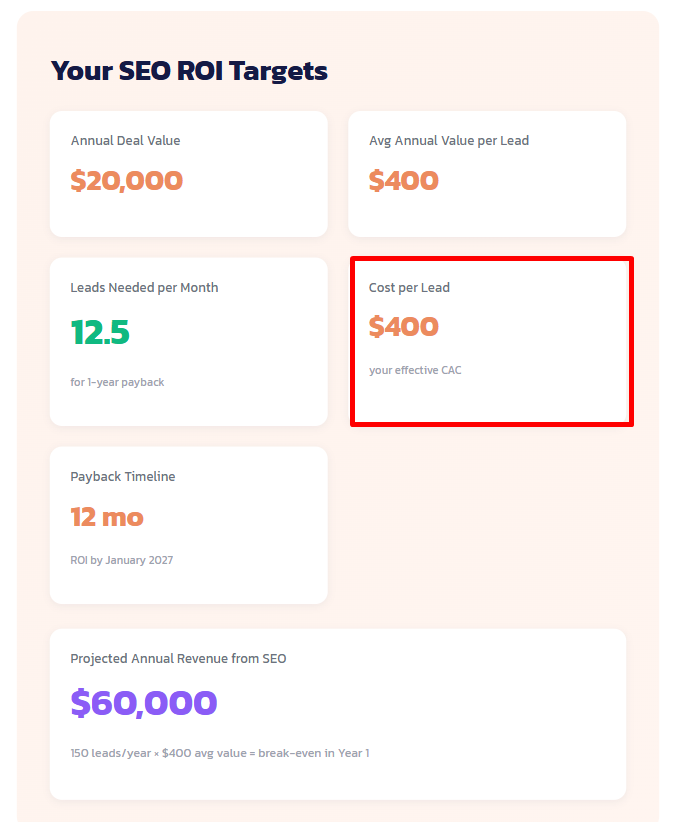Select the $60,000 projected revenue figure
This screenshot has width=681, height=822.
(144, 703)
